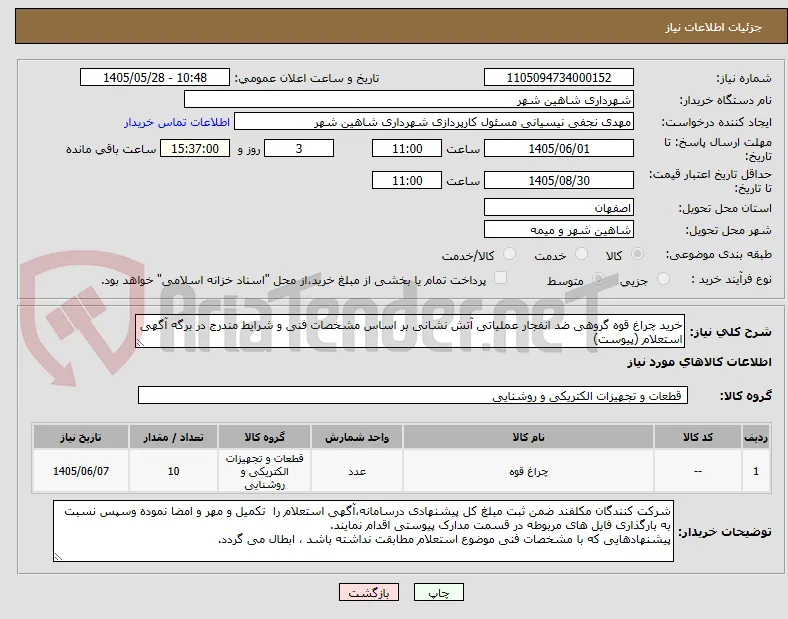The height and width of the screenshot is (619, 788).
Task: Toggle the اسناد خزانه اسلامی payment checkbox
Action: (x=501, y=278)
